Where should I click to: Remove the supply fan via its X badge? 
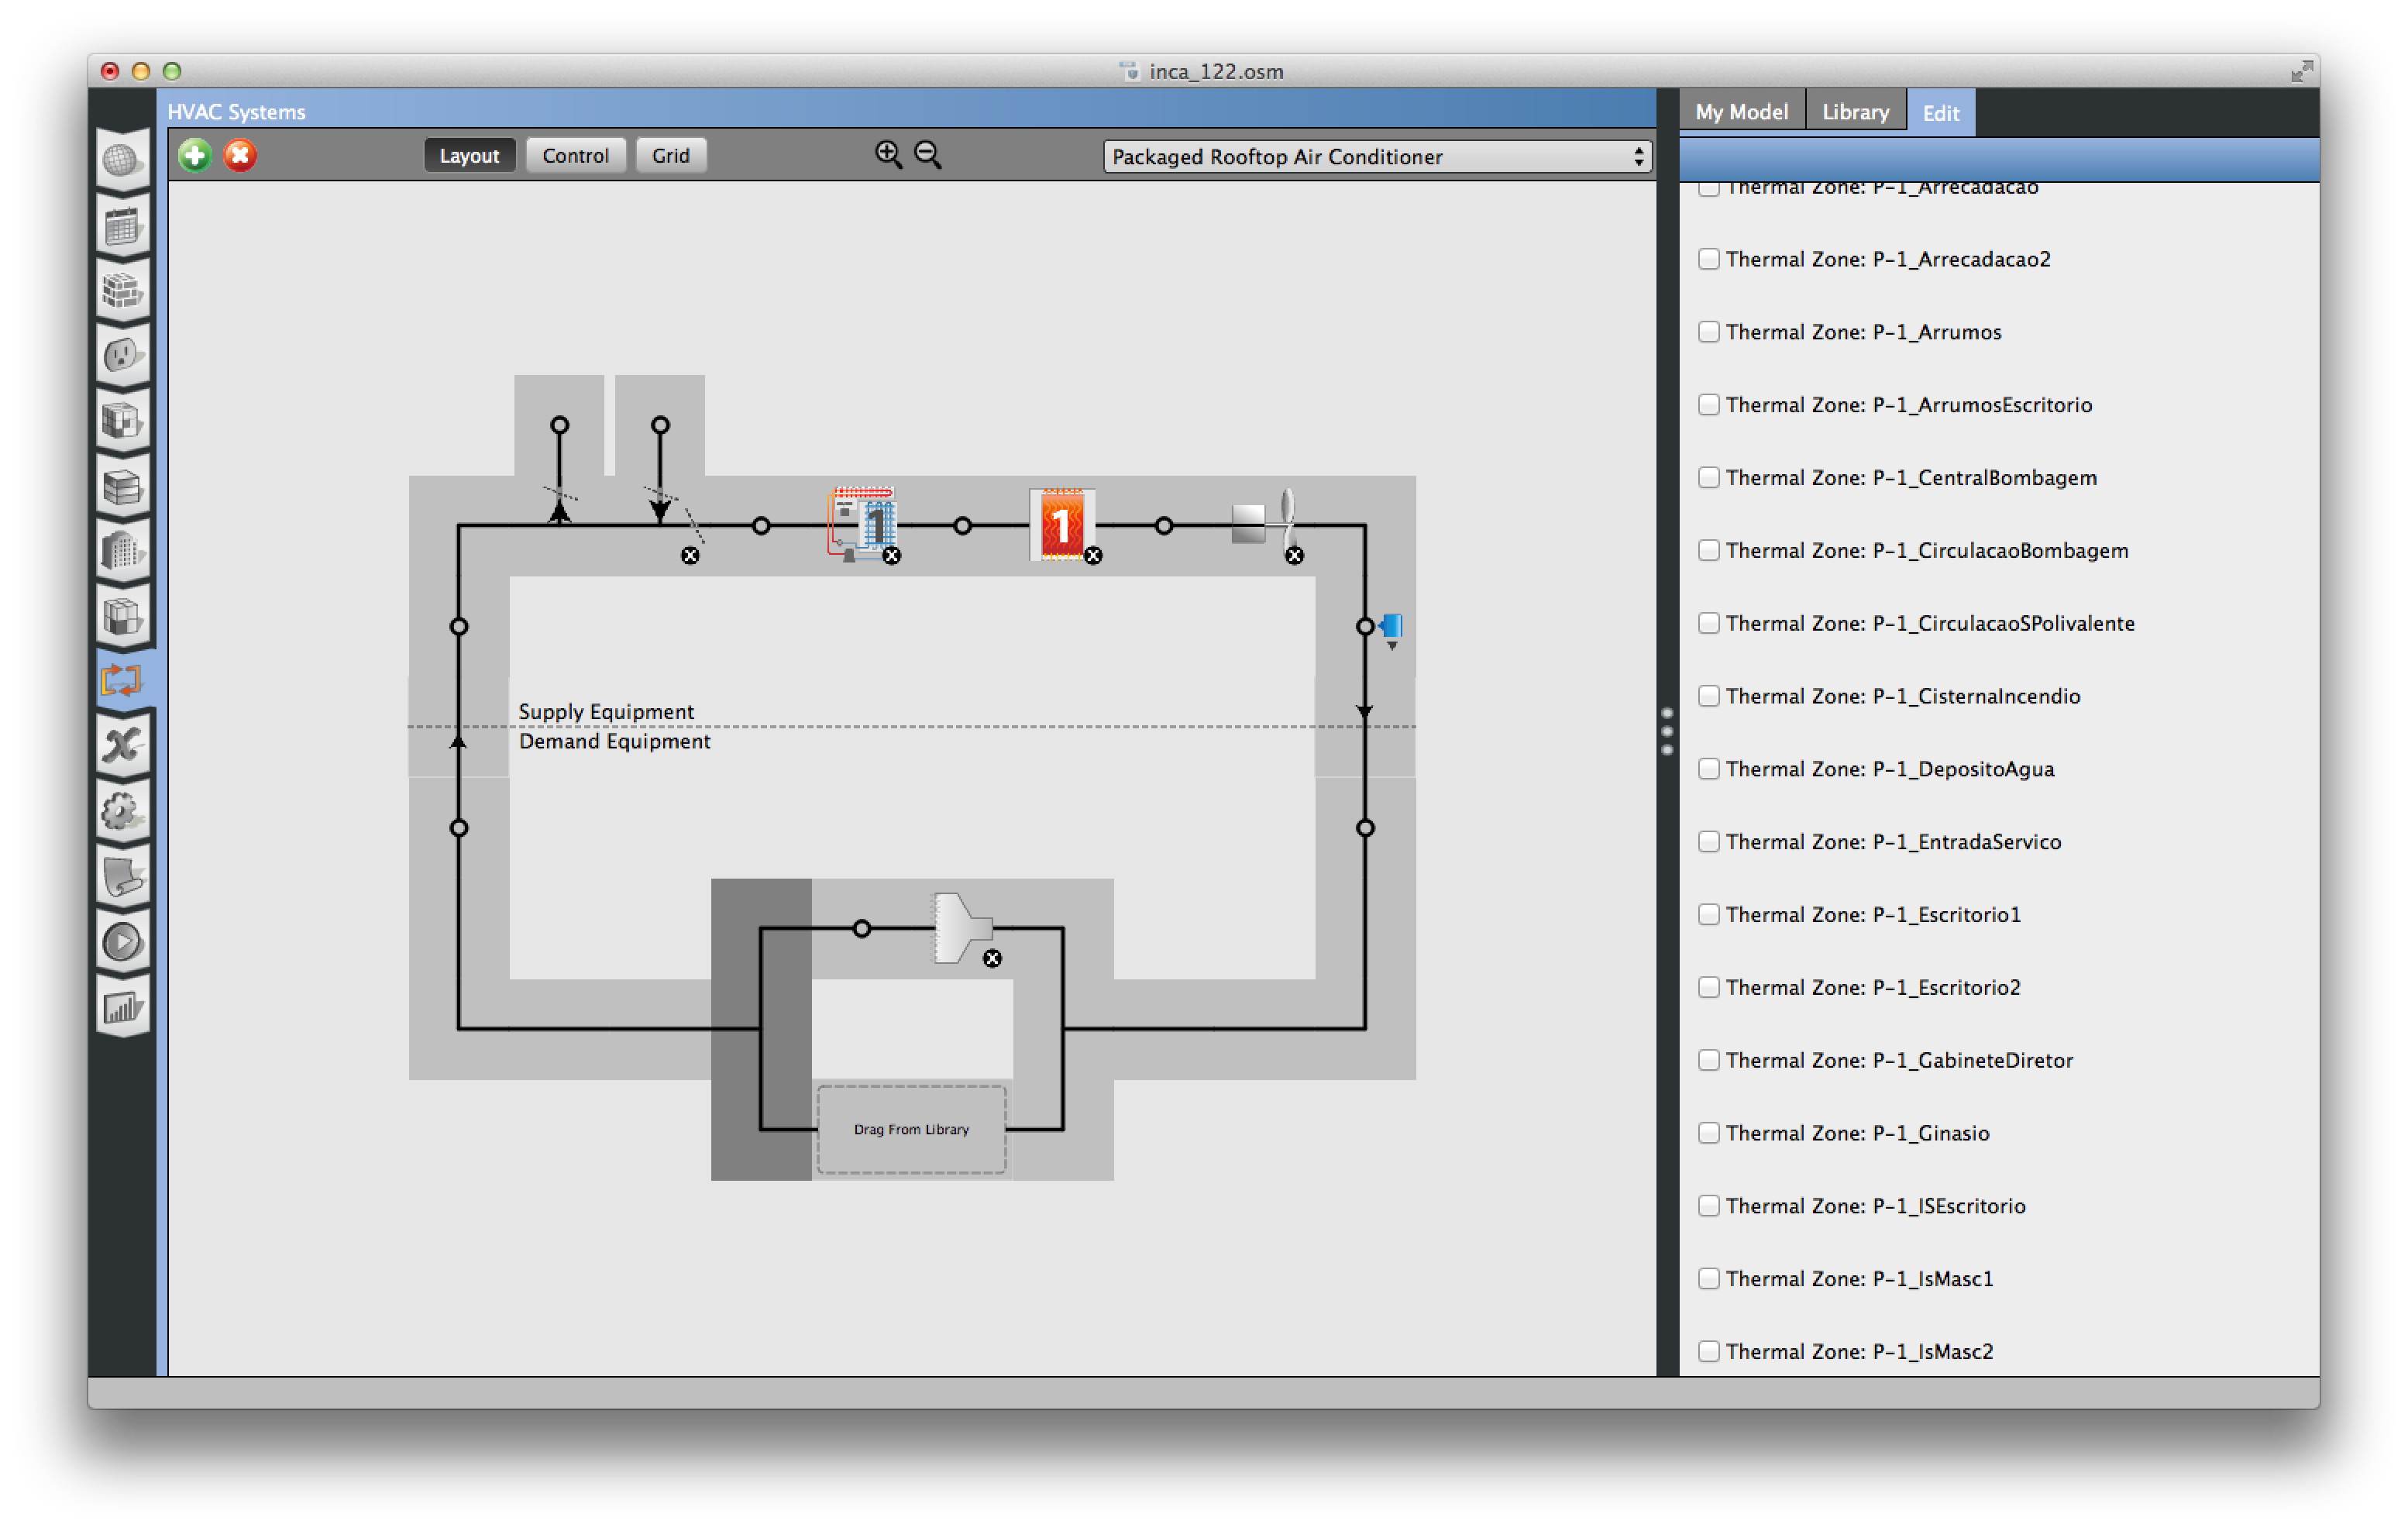tap(1294, 556)
